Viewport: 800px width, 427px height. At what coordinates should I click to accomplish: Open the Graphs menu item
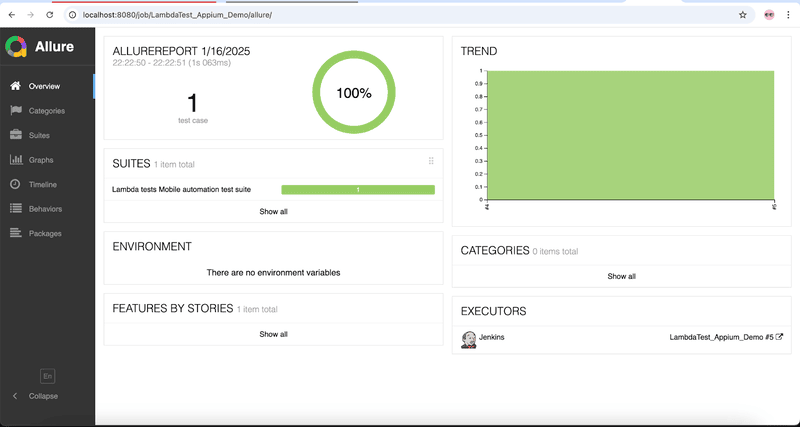pos(47,160)
